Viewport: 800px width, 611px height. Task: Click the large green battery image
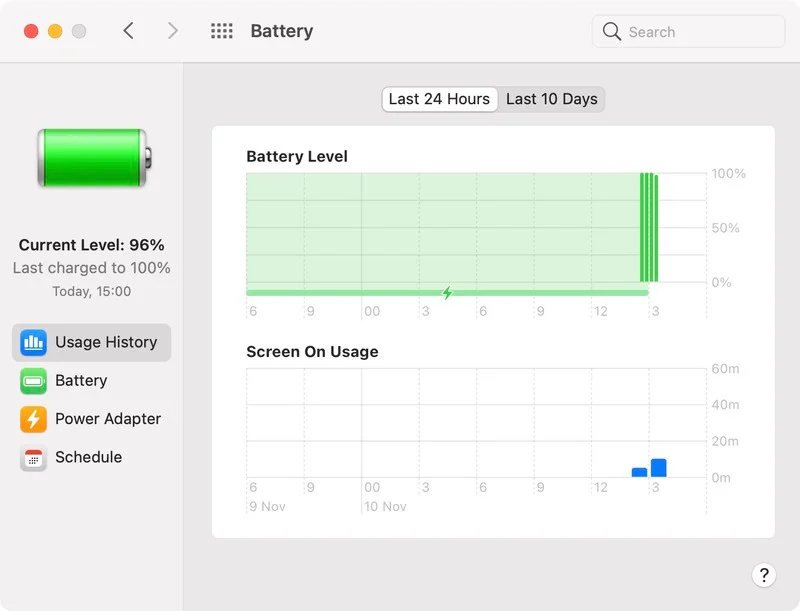click(x=94, y=157)
